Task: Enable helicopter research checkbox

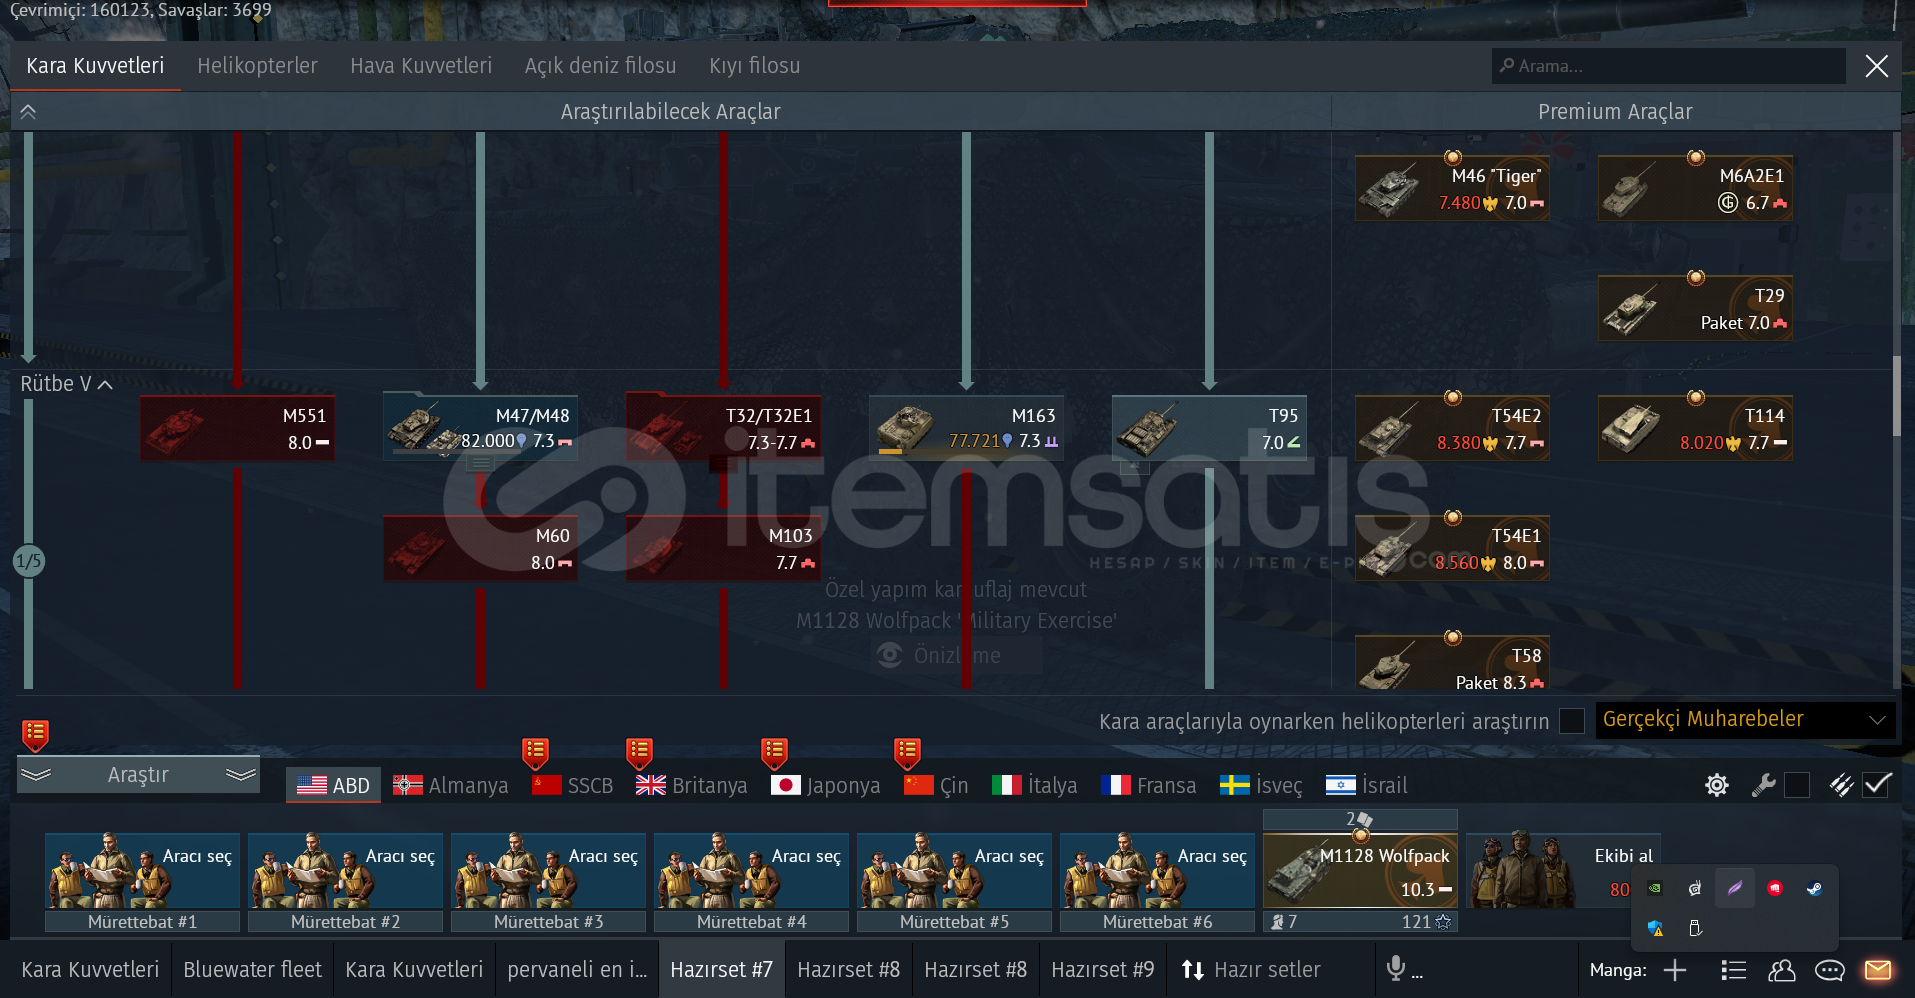Action: click(1572, 721)
